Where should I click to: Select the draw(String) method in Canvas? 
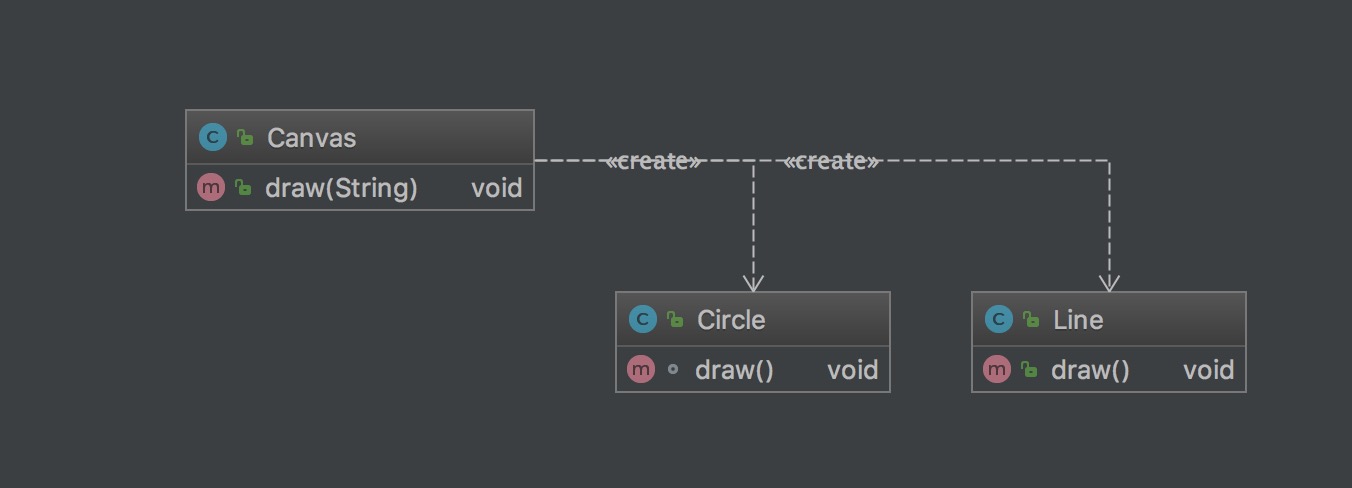coord(341,188)
